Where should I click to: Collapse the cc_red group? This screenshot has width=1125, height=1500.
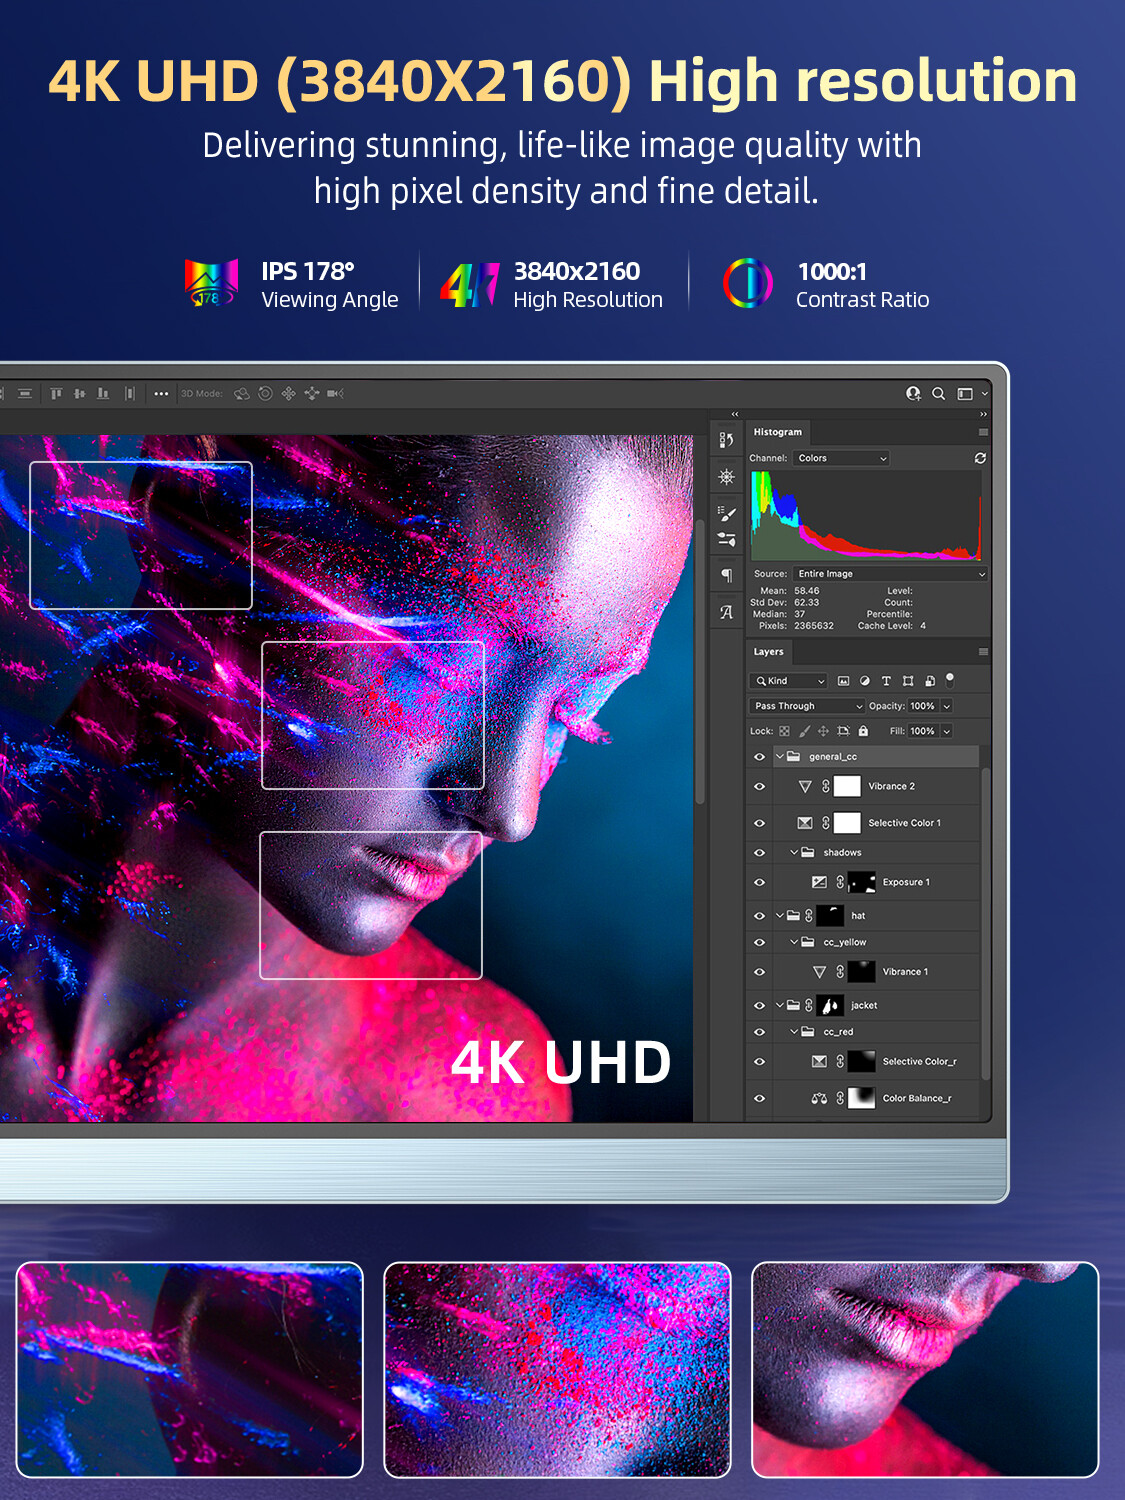pyautogui.click(x=794, y=1032)
